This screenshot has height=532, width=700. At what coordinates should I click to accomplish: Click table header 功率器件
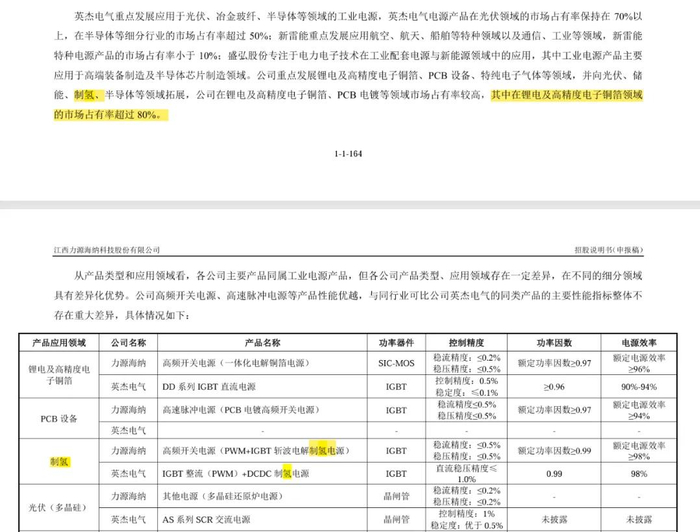coord(396,343)
